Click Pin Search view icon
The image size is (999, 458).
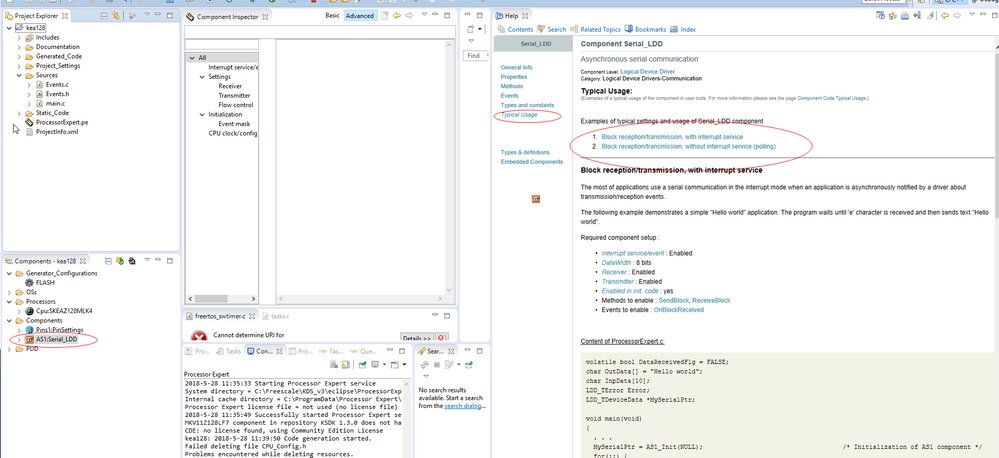pos(468,364)
